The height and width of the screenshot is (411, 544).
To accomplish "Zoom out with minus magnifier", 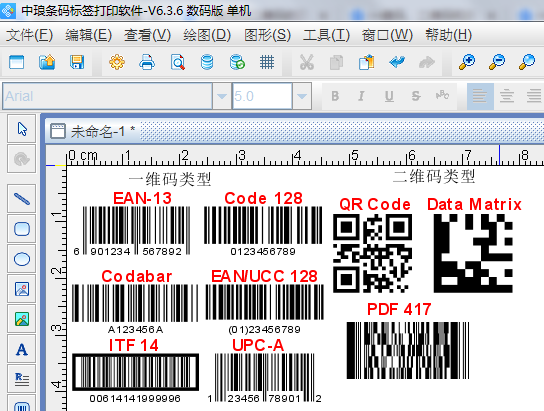I will [497, 63].
